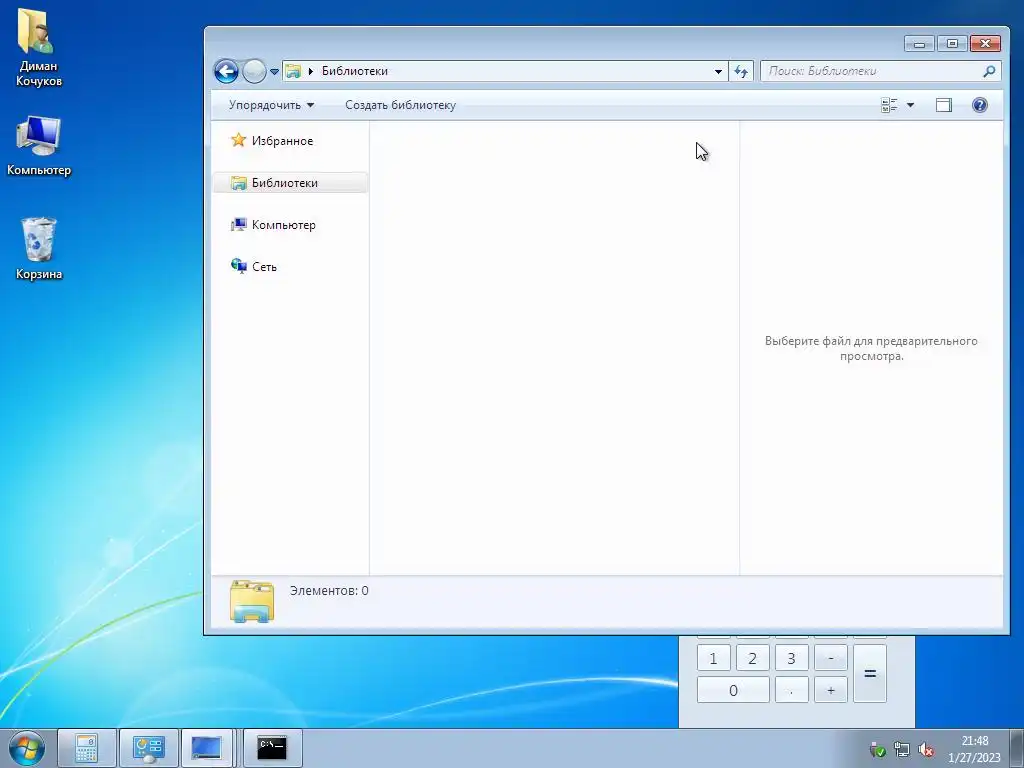The width and height of the screenshot is (1024, 768).
Task: Select Сеть in the navigation pane
Action: tap(264, 266)
